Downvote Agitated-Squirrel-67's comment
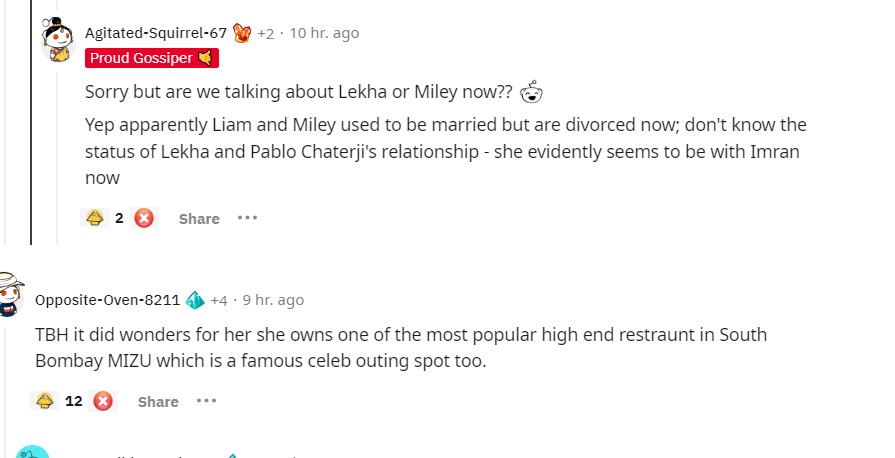 click(x=144, y=218)
